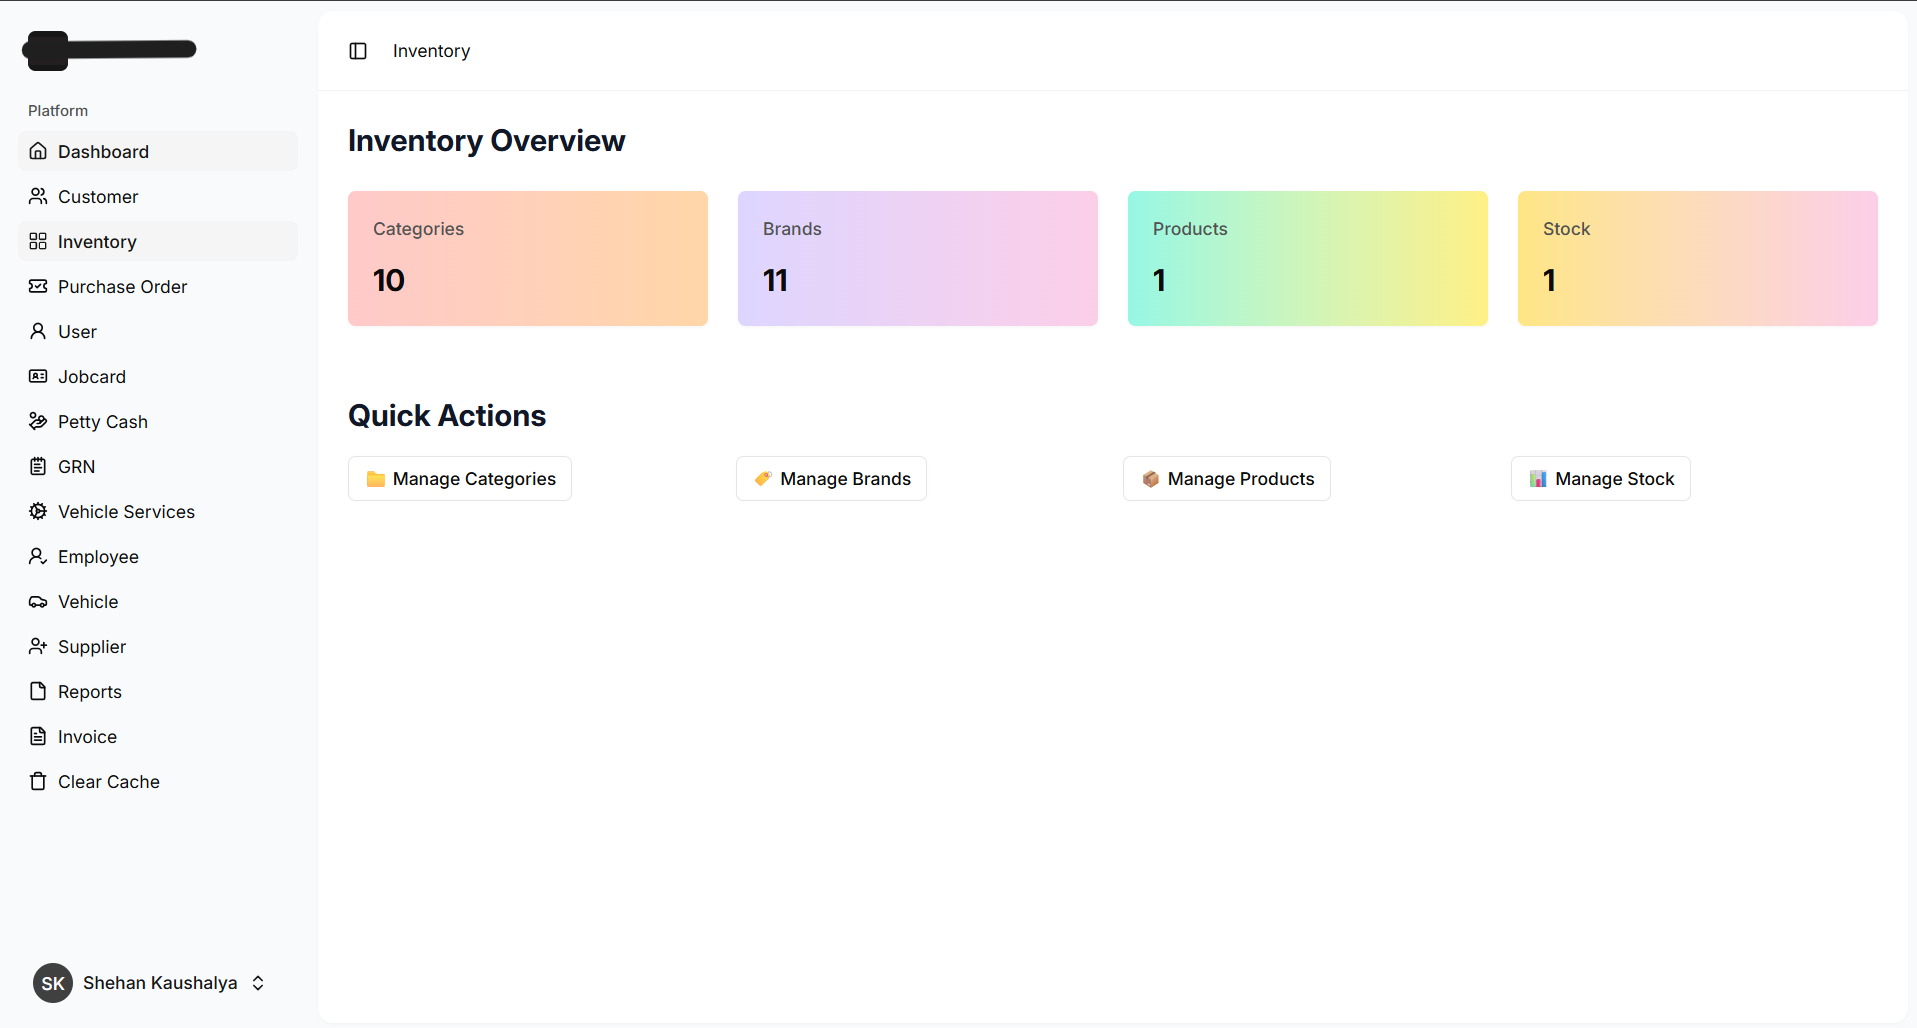
Task: Toggle the sidebar panel icon
Action: point(358,51)
